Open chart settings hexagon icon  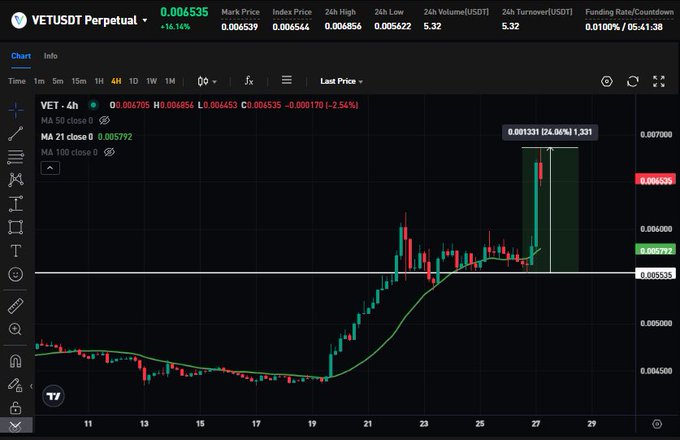pyautogui.click(x=607, y=81)
